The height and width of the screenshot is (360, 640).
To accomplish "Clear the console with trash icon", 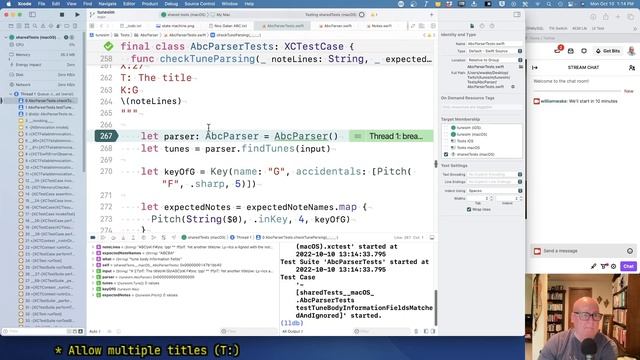I will 416,331.
